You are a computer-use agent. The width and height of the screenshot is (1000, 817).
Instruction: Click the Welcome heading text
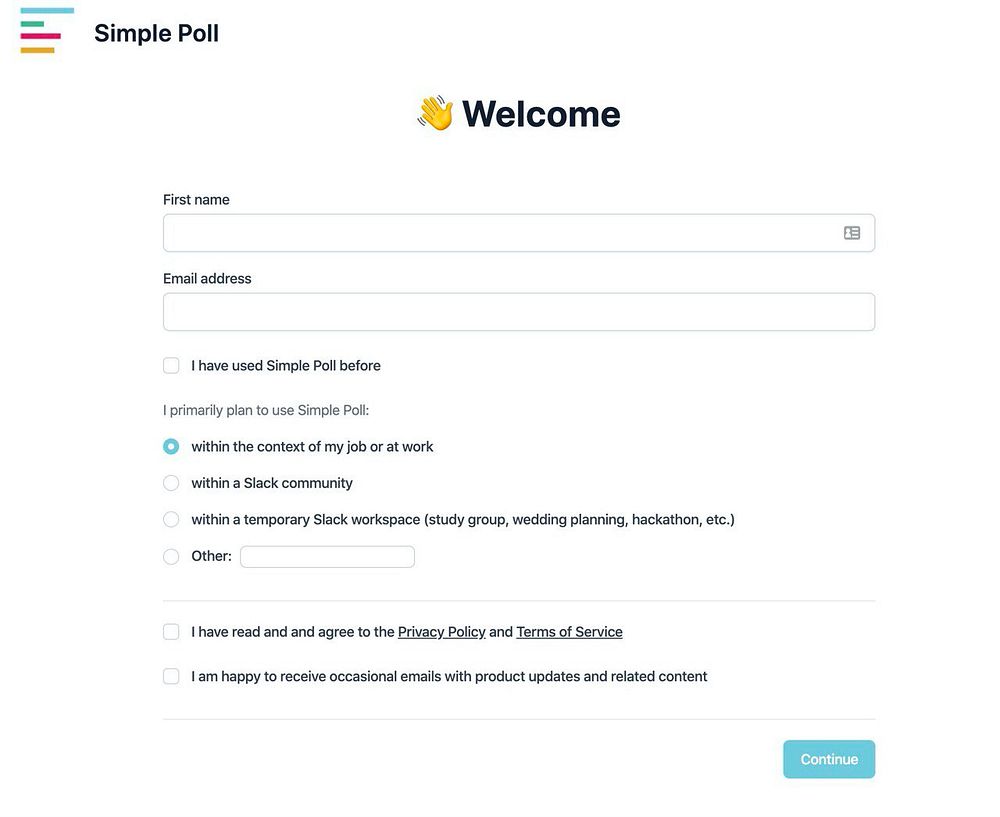tap(541, 114)
